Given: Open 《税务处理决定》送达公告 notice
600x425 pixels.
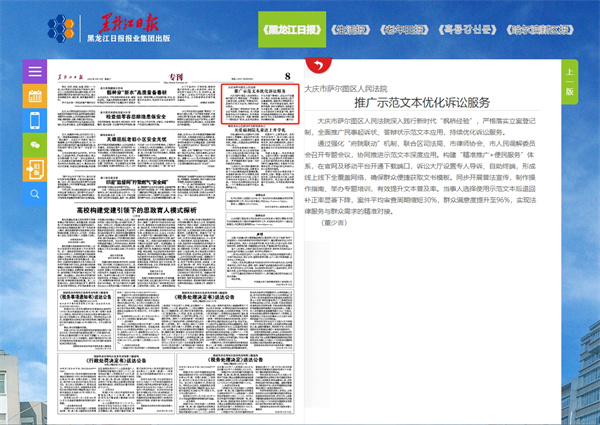Looking at the screenshot, I should click(x=235, y=383).
